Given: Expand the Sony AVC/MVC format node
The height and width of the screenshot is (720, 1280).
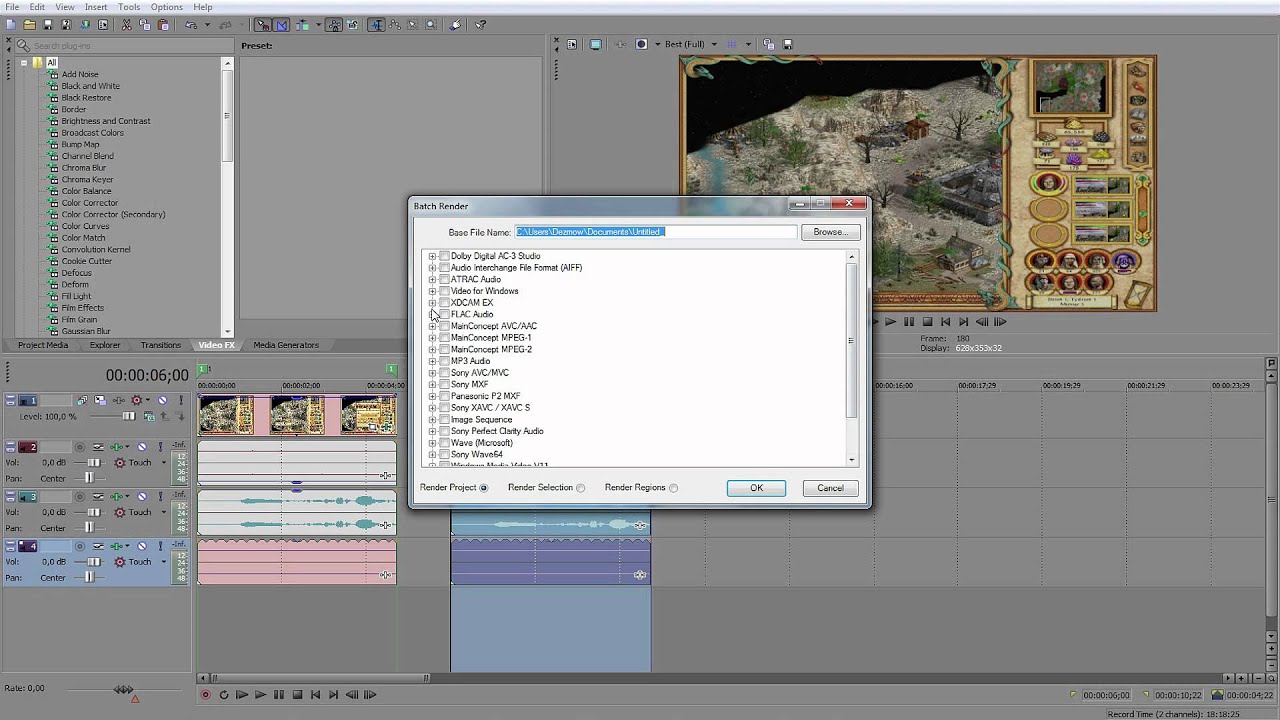Looking at the screenshot, I should click(432, 373).
